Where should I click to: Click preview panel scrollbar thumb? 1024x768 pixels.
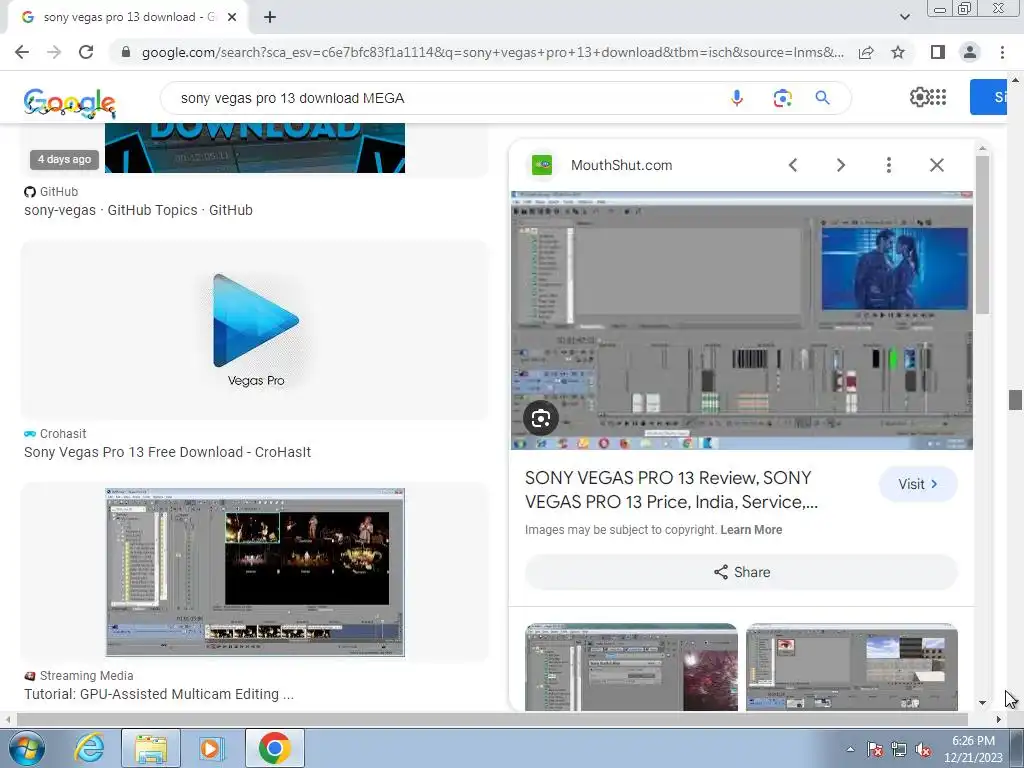[982, 235]
